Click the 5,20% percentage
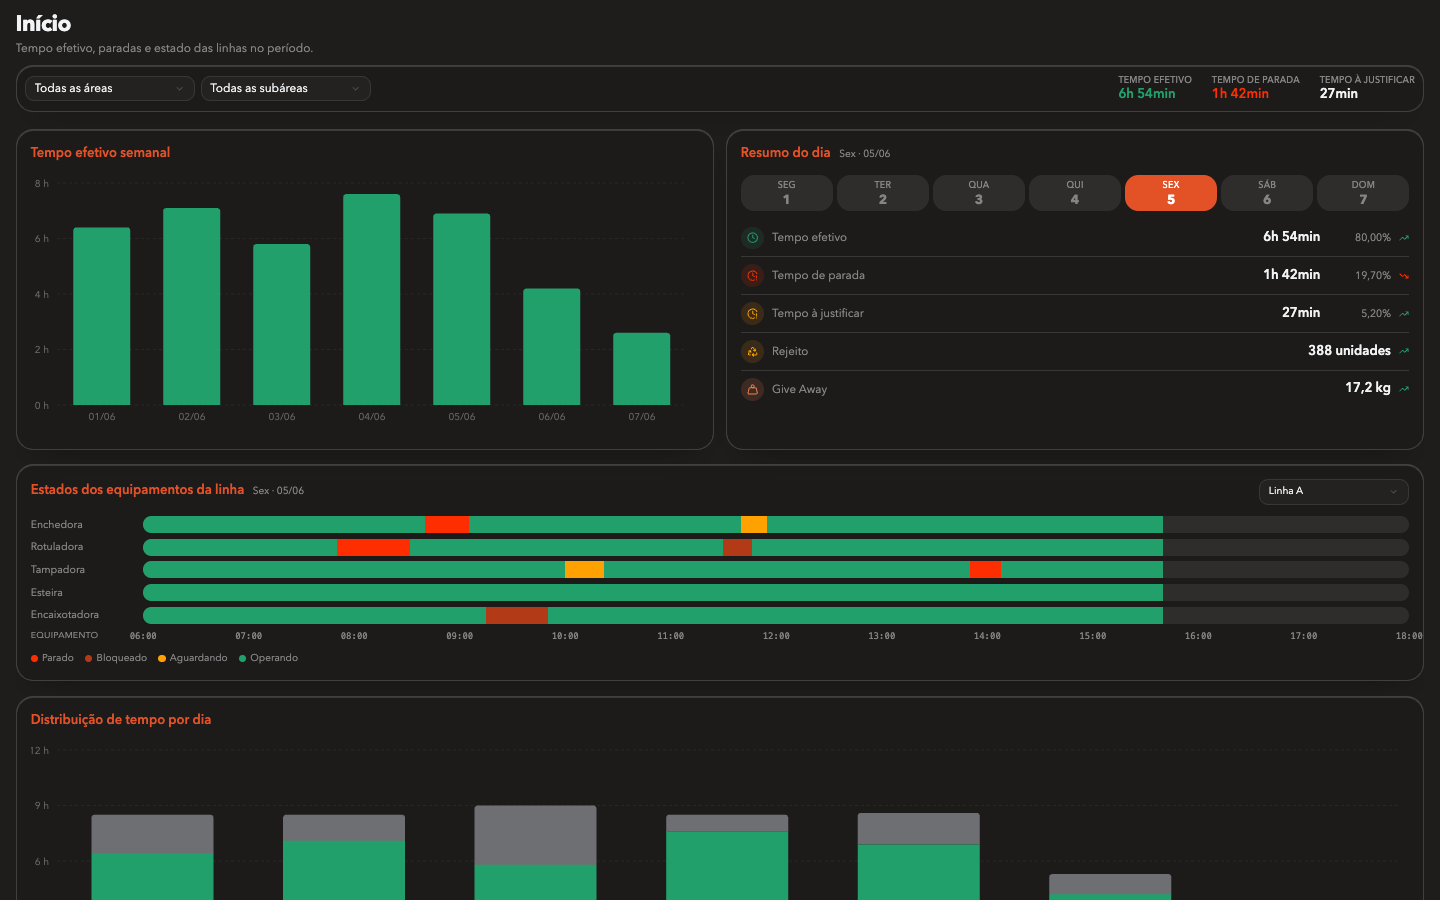The image size is (1440, 900). (1376, 314)
